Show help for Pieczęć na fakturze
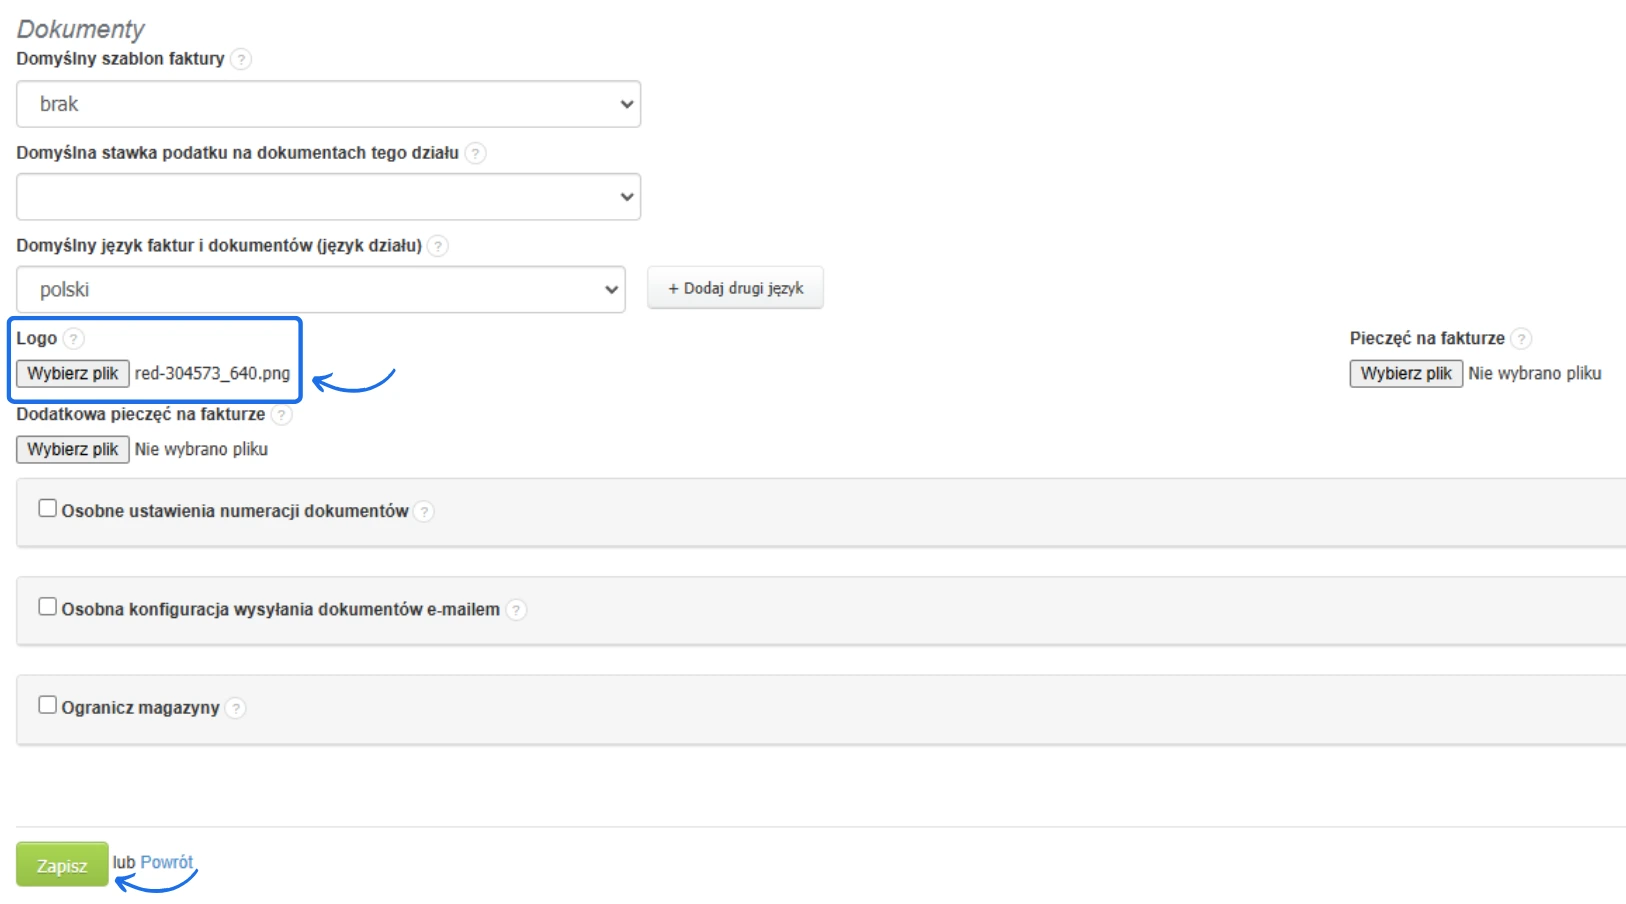Screen dimensions: 1626x904 1521,339
